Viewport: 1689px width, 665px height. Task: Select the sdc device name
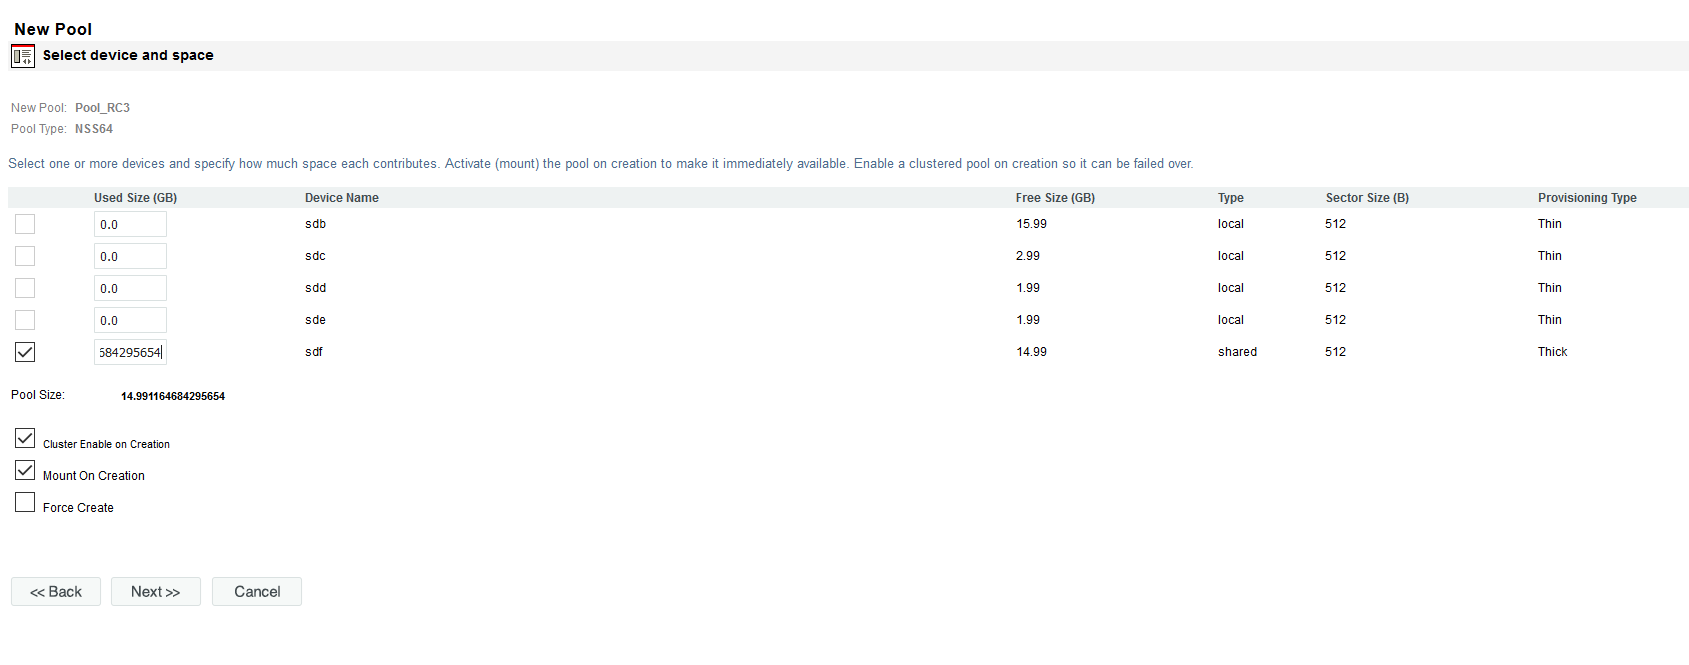coord(315,256)
